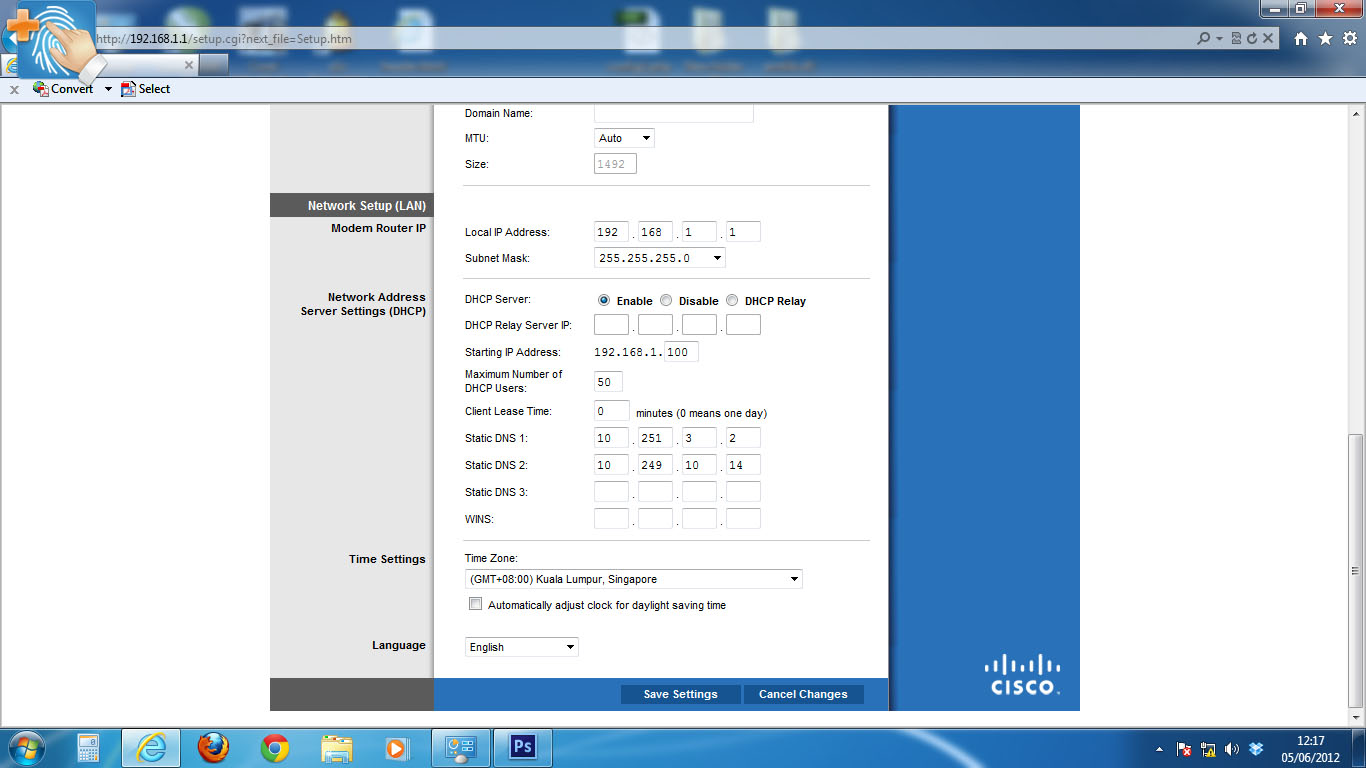Viewport: 1366px width, 768px height.
Task: Click Save Settings
Action: pyautogui.click(x=680, y=693)
